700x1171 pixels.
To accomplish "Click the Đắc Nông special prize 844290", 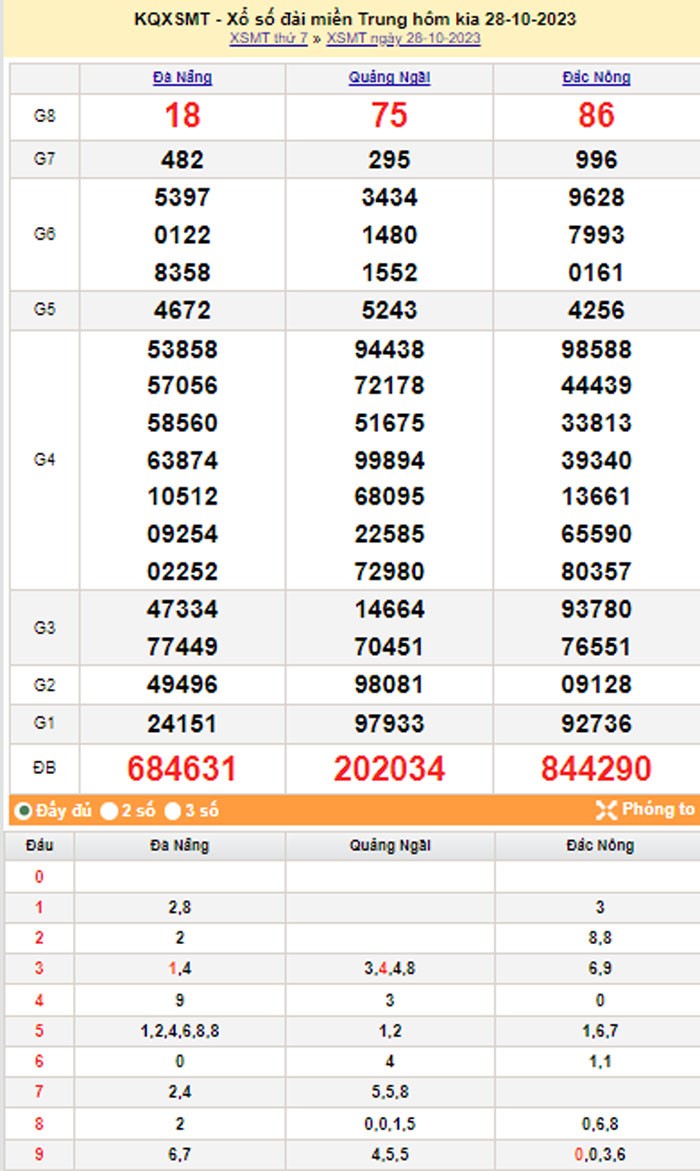I will coord(596,768).
